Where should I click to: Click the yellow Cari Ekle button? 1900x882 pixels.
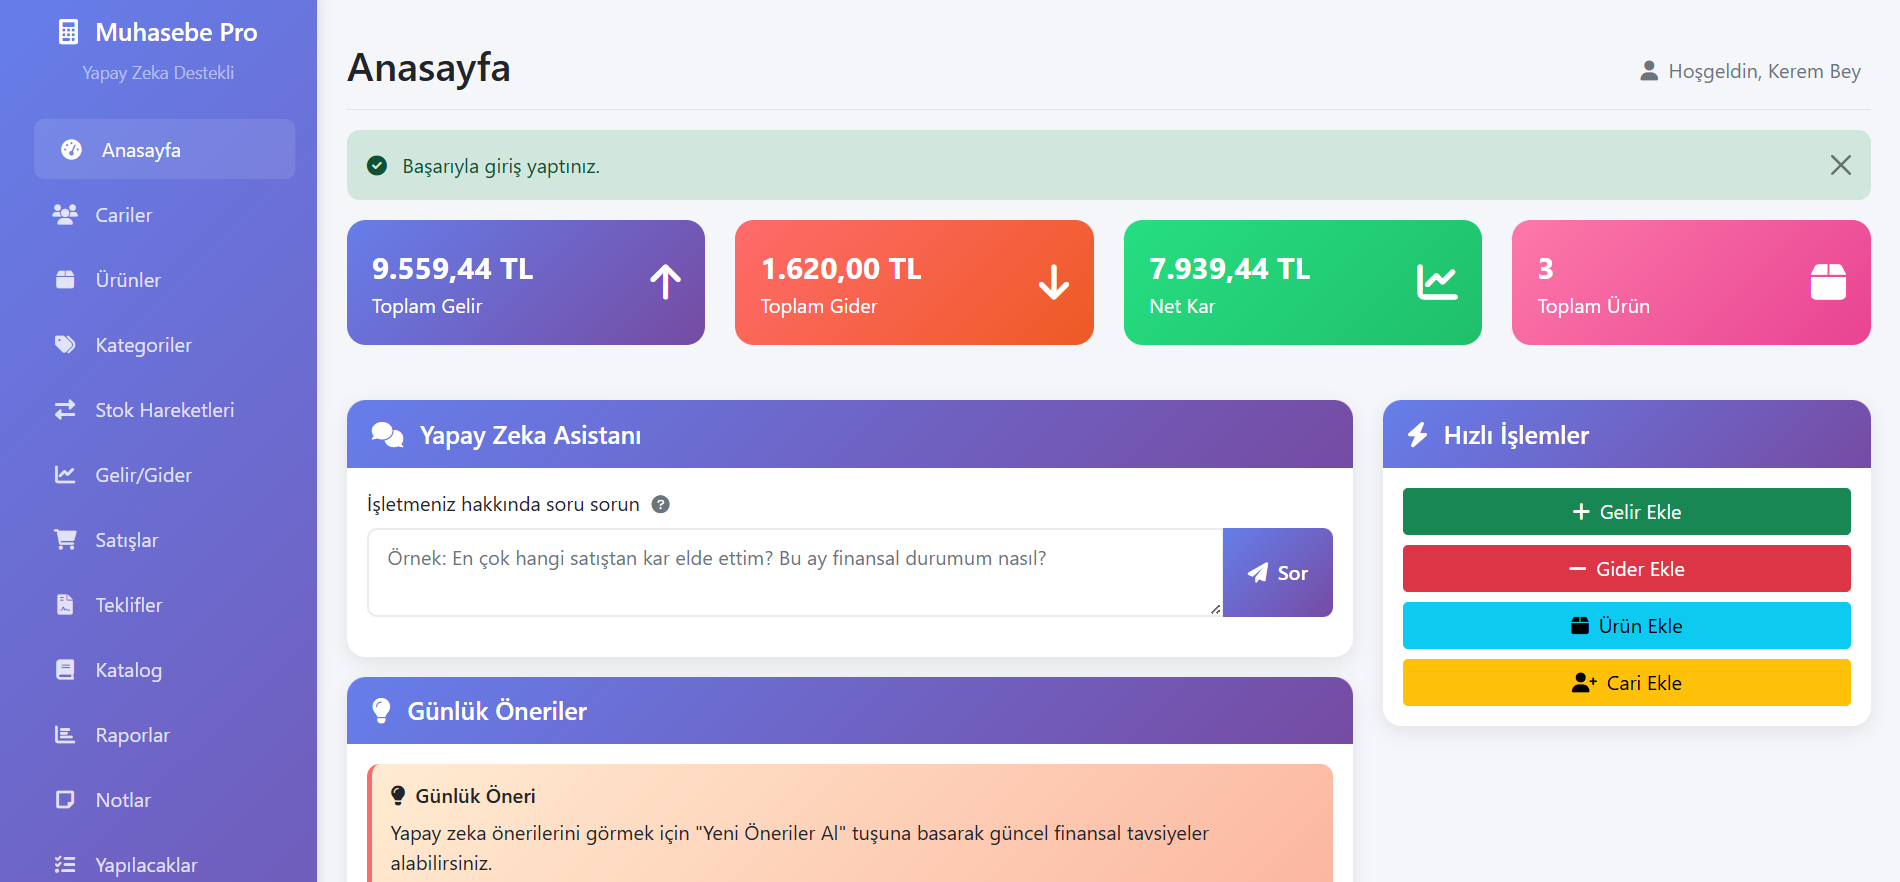1626,683
